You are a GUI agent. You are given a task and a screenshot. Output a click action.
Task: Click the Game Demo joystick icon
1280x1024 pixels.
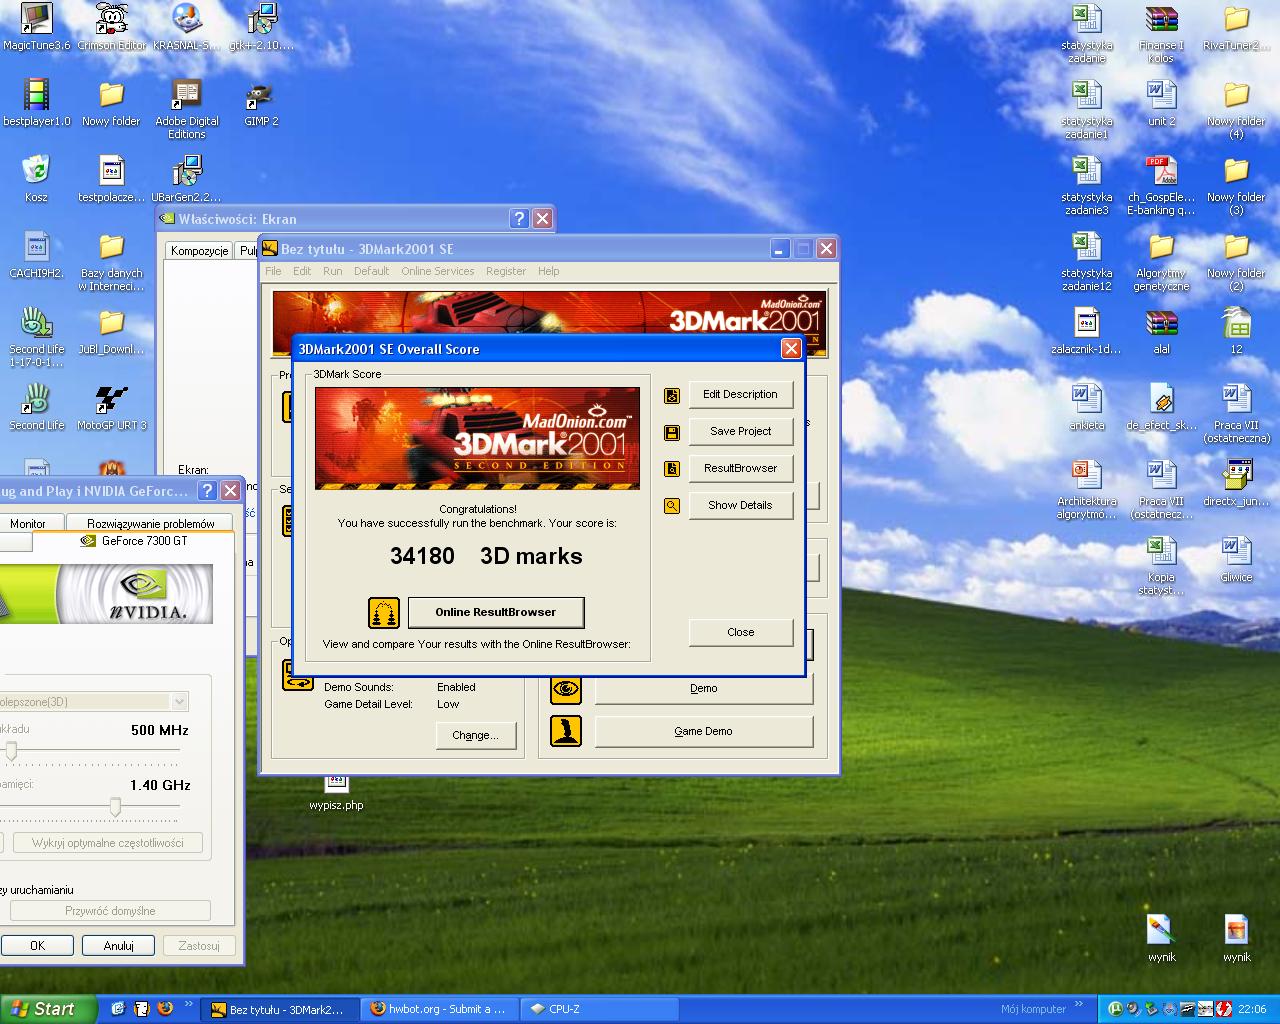(566, 731)
